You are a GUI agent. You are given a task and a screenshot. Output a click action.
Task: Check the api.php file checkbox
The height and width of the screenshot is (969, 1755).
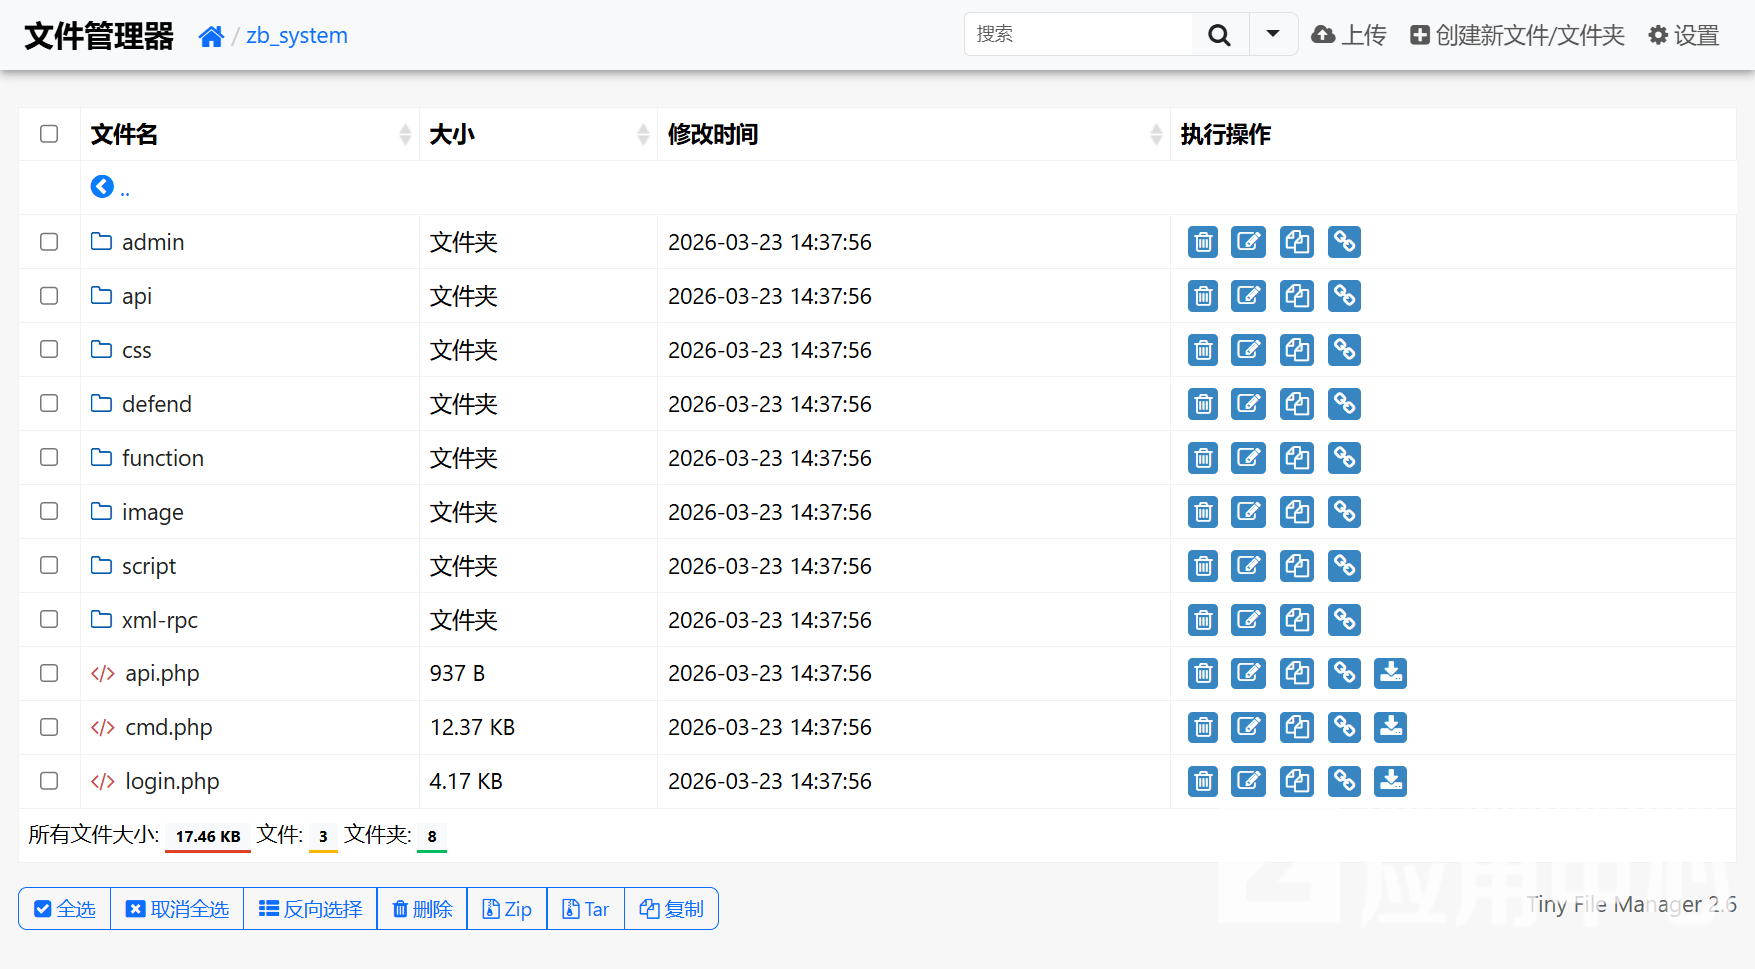point(49,673)
